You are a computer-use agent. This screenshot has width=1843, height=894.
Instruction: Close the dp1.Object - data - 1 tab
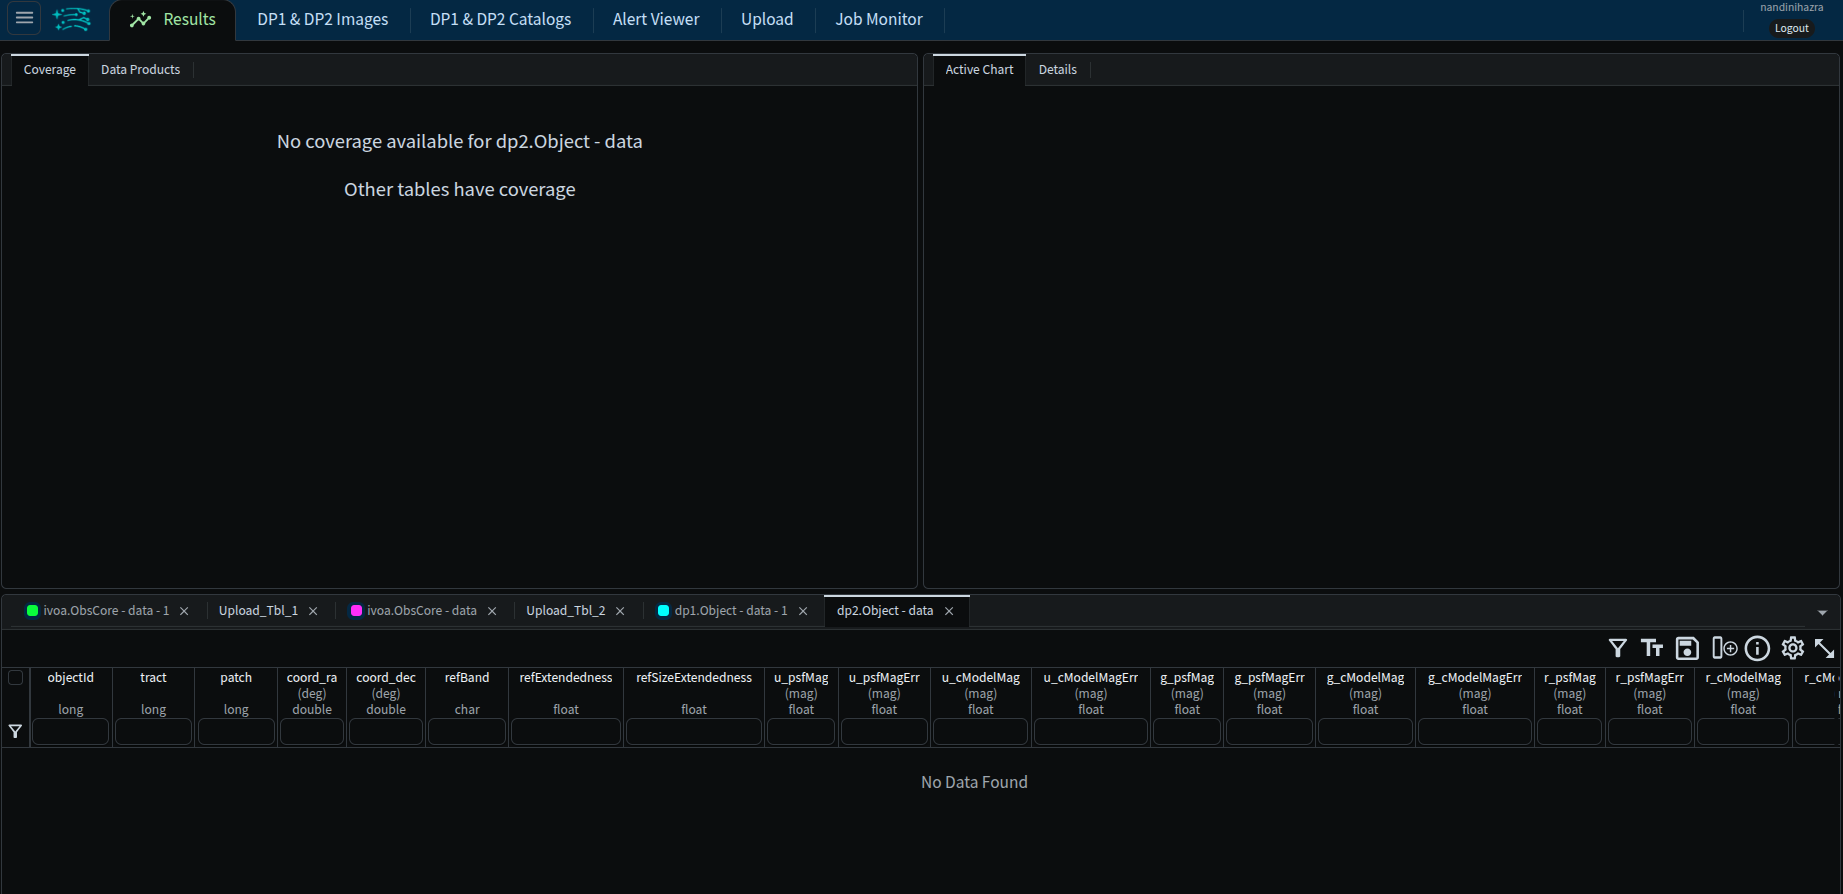click(803, 611)
